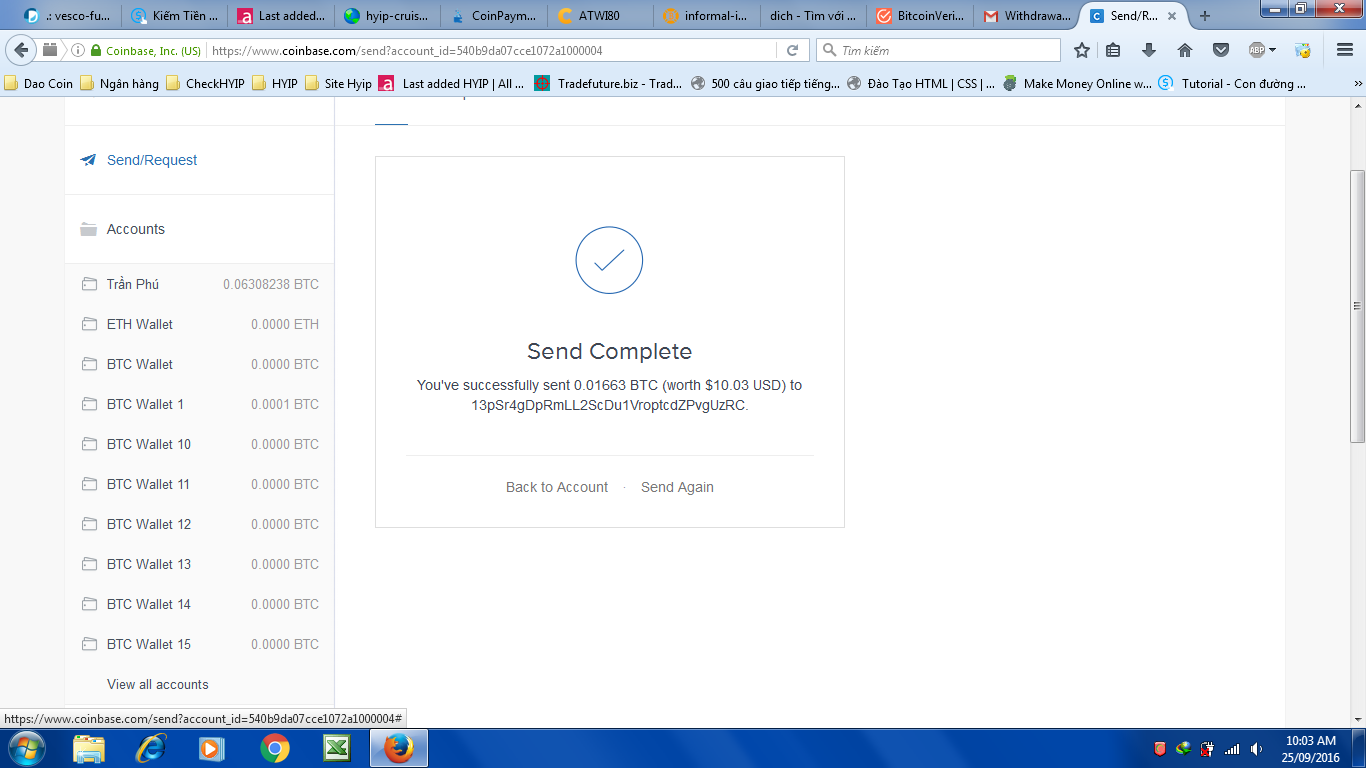
Task: Open Windows Explorer from the taskbar
Action: [89, 748]
